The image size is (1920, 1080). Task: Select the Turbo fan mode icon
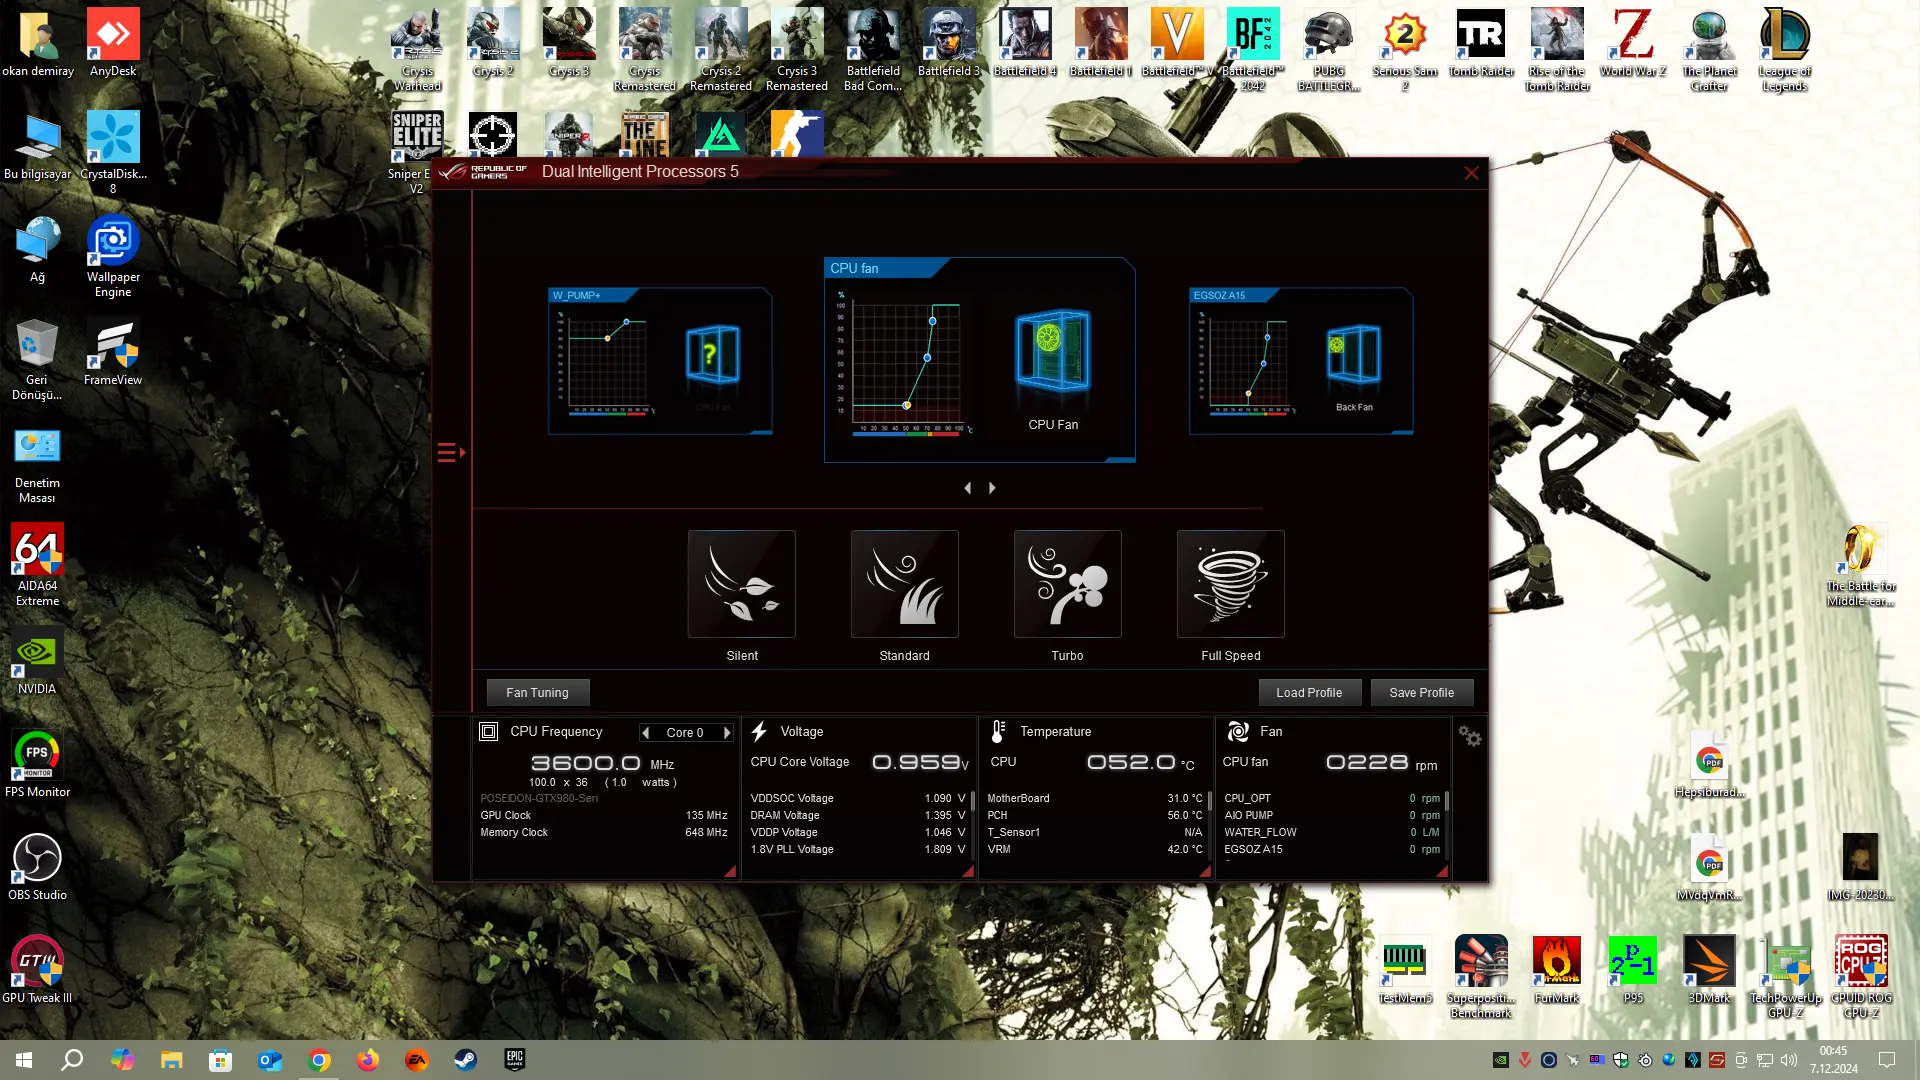[1067, 584]
